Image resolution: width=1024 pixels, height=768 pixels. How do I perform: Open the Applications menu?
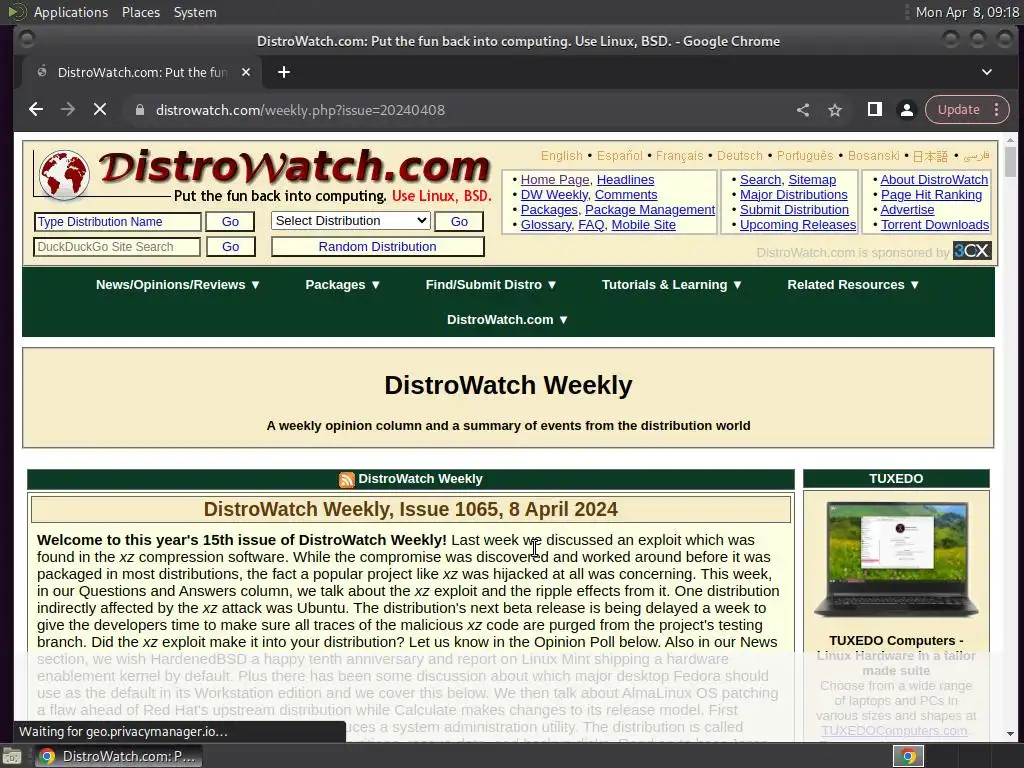(x=71, y=12)
